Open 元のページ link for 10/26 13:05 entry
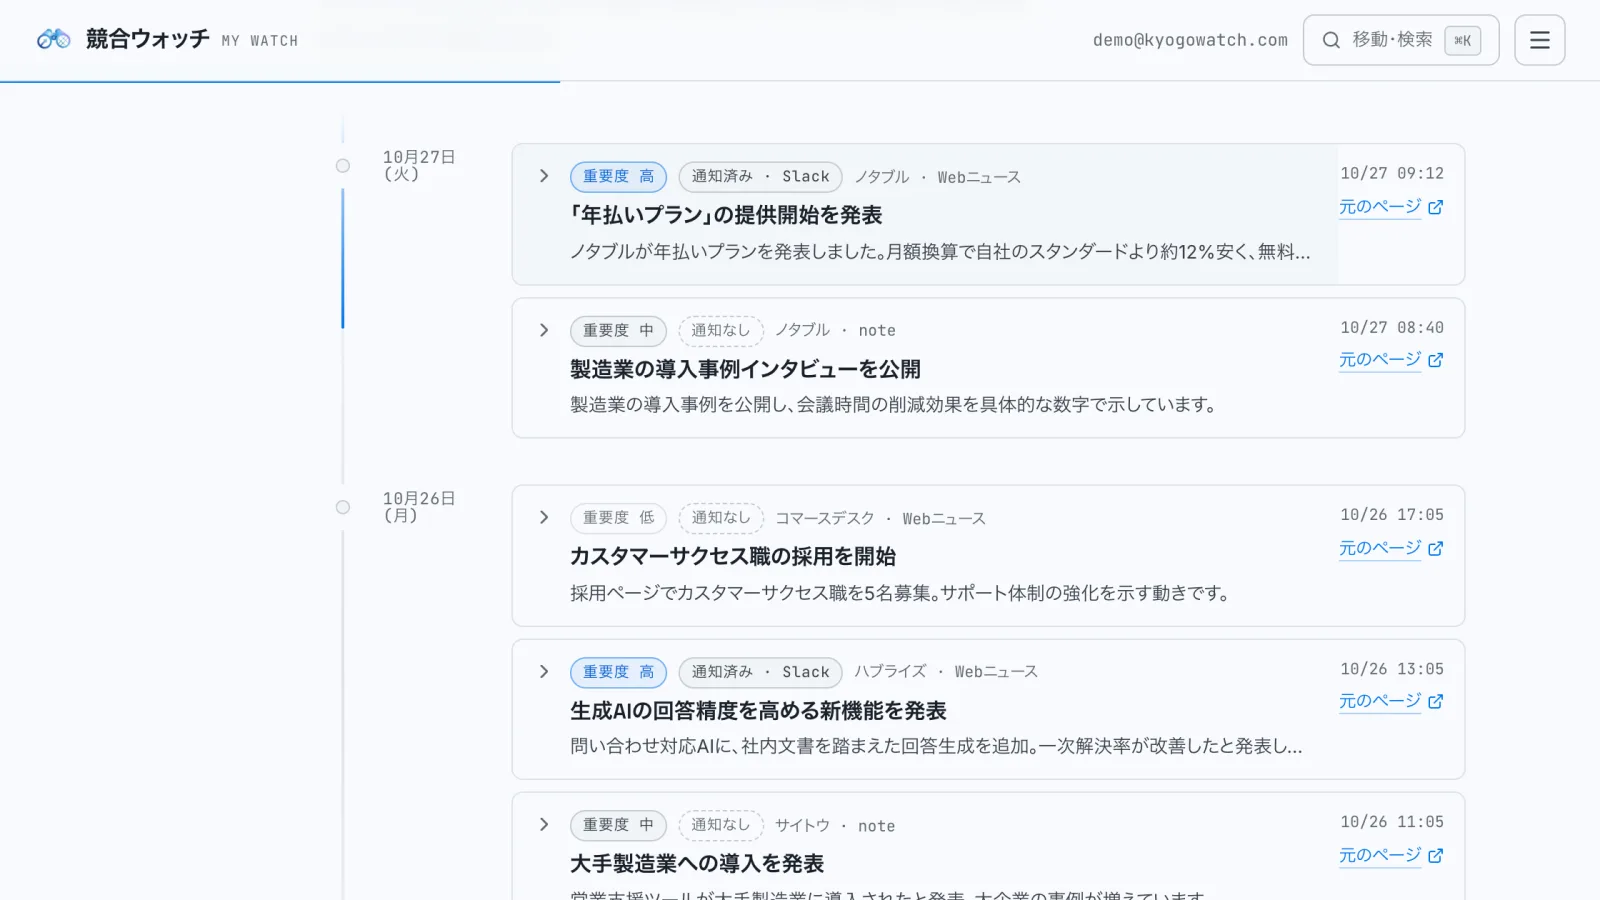The width and height of the screenshot is (1600, 900). (1380, 702)
